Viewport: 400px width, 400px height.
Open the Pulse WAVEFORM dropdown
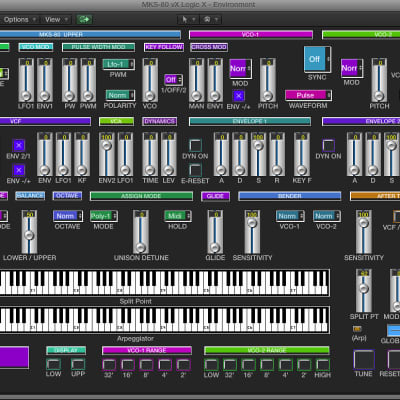pyautogui.click(x=308, y=95)
